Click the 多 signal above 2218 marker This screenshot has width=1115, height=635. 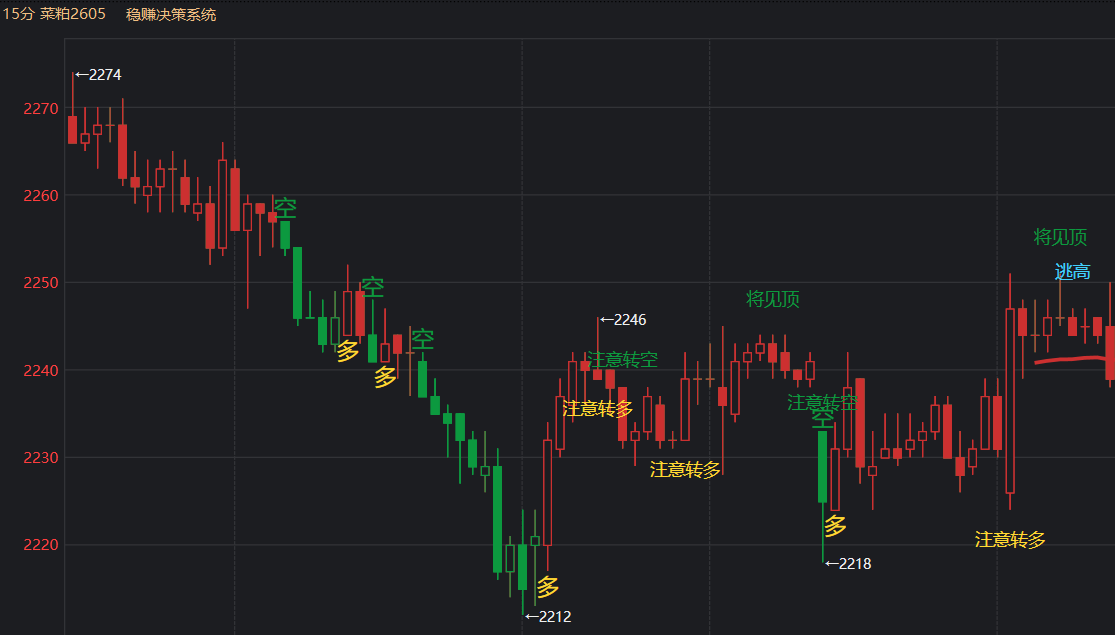pyautogui.click(x=836, y=526)
